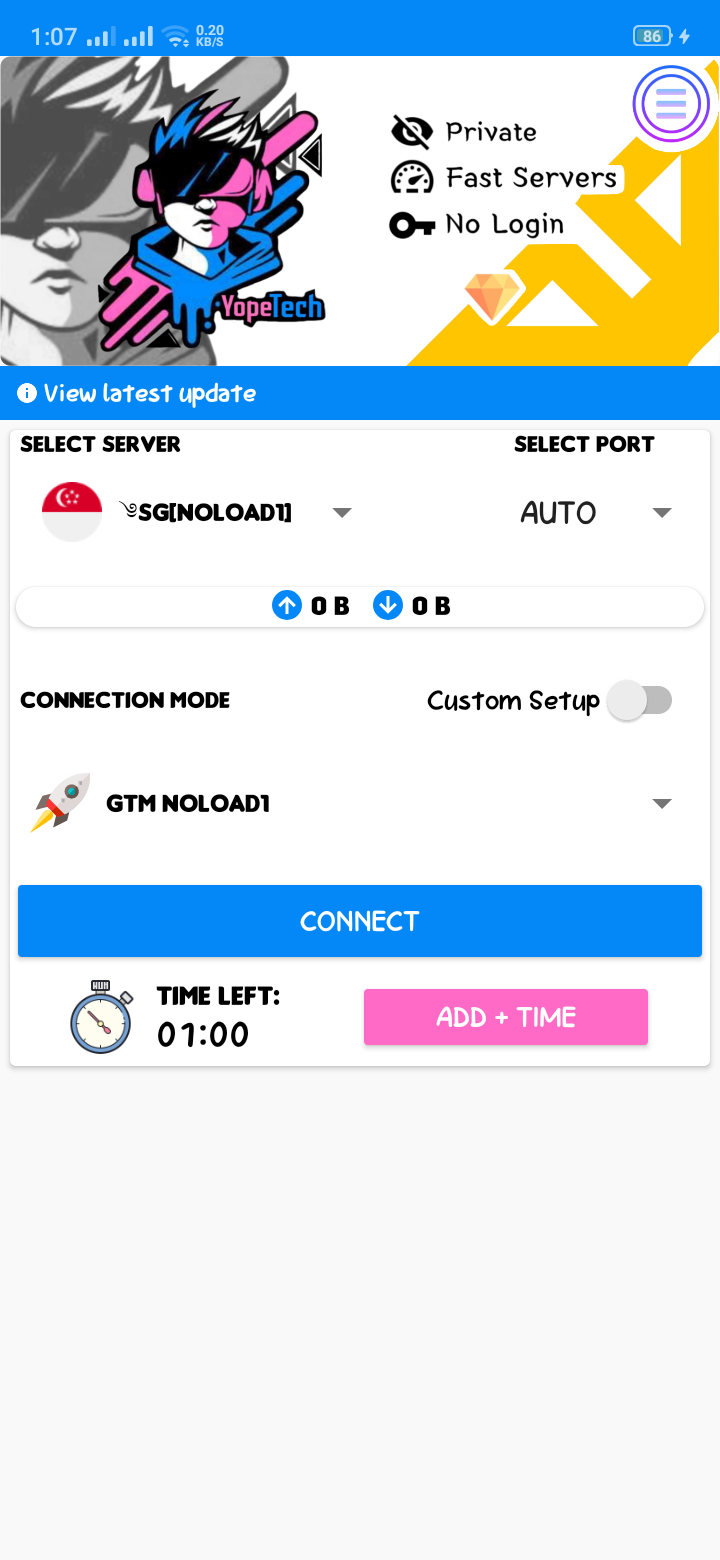
Task: Tap the key No Login icon
Action: (411, 225)
